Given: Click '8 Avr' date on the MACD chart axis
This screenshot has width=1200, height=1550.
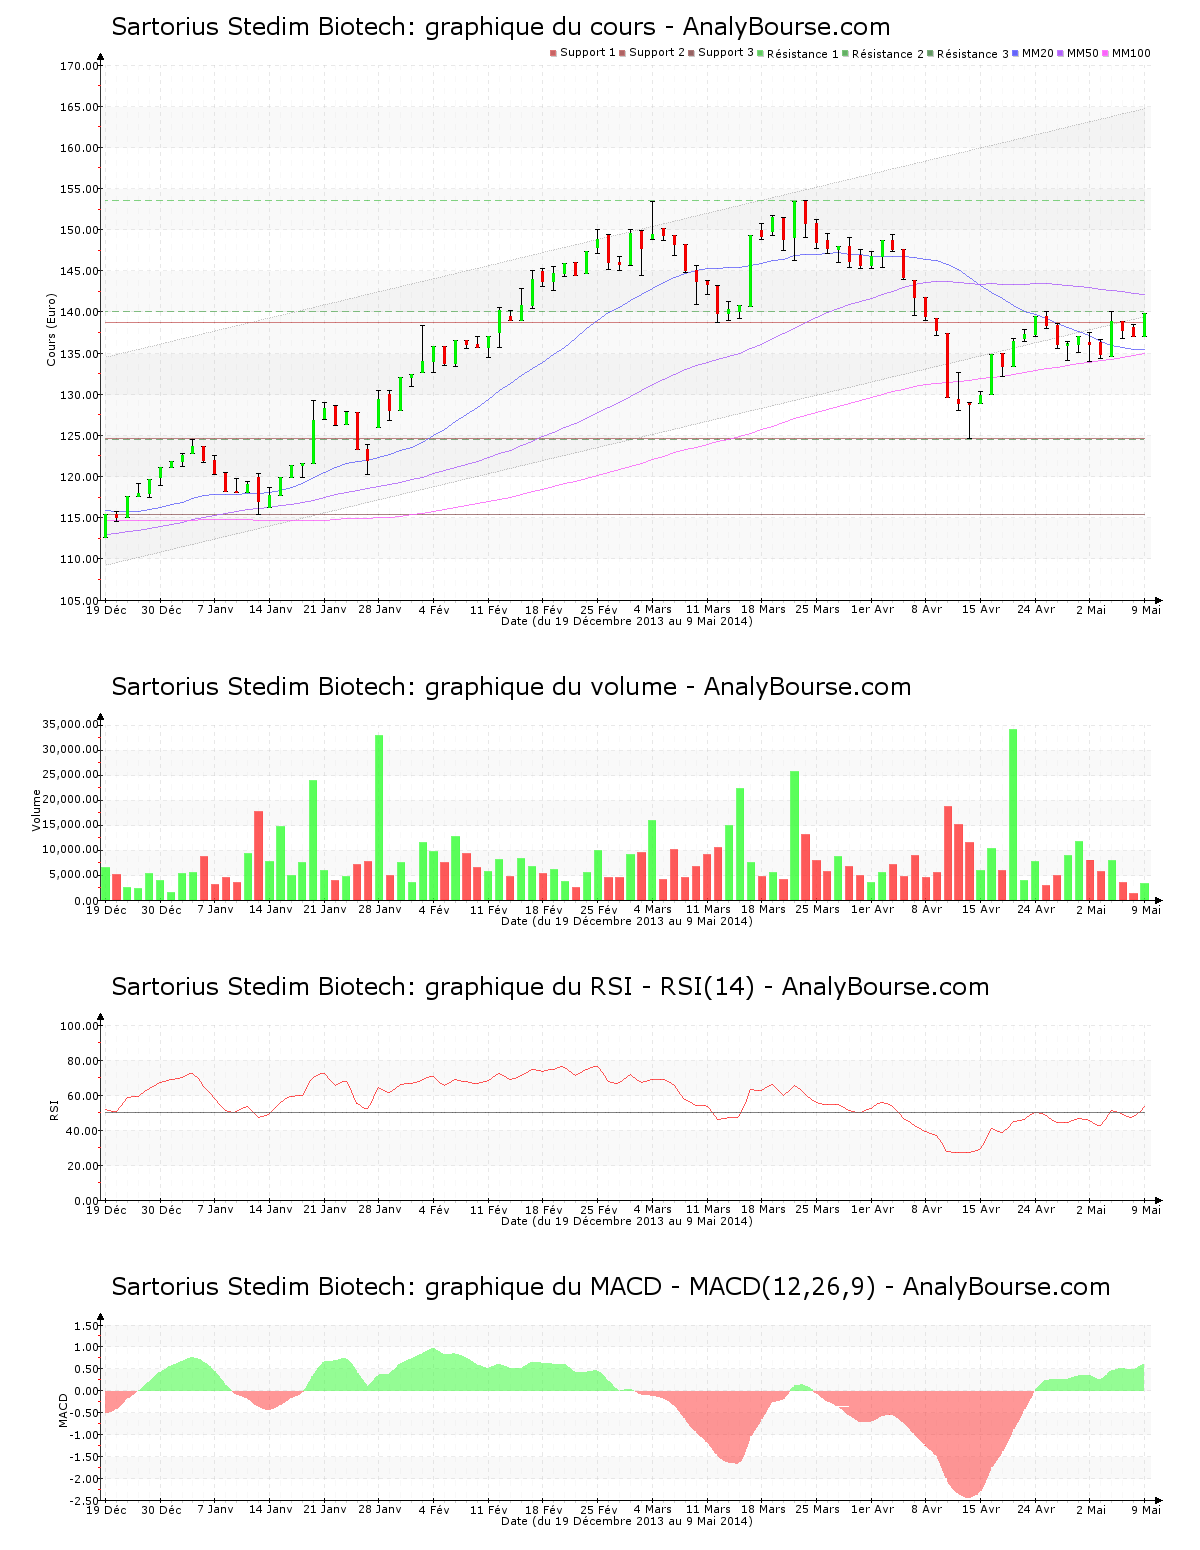Looking at the screenshot, I should pyautogui.click(x=926, y=1509).
